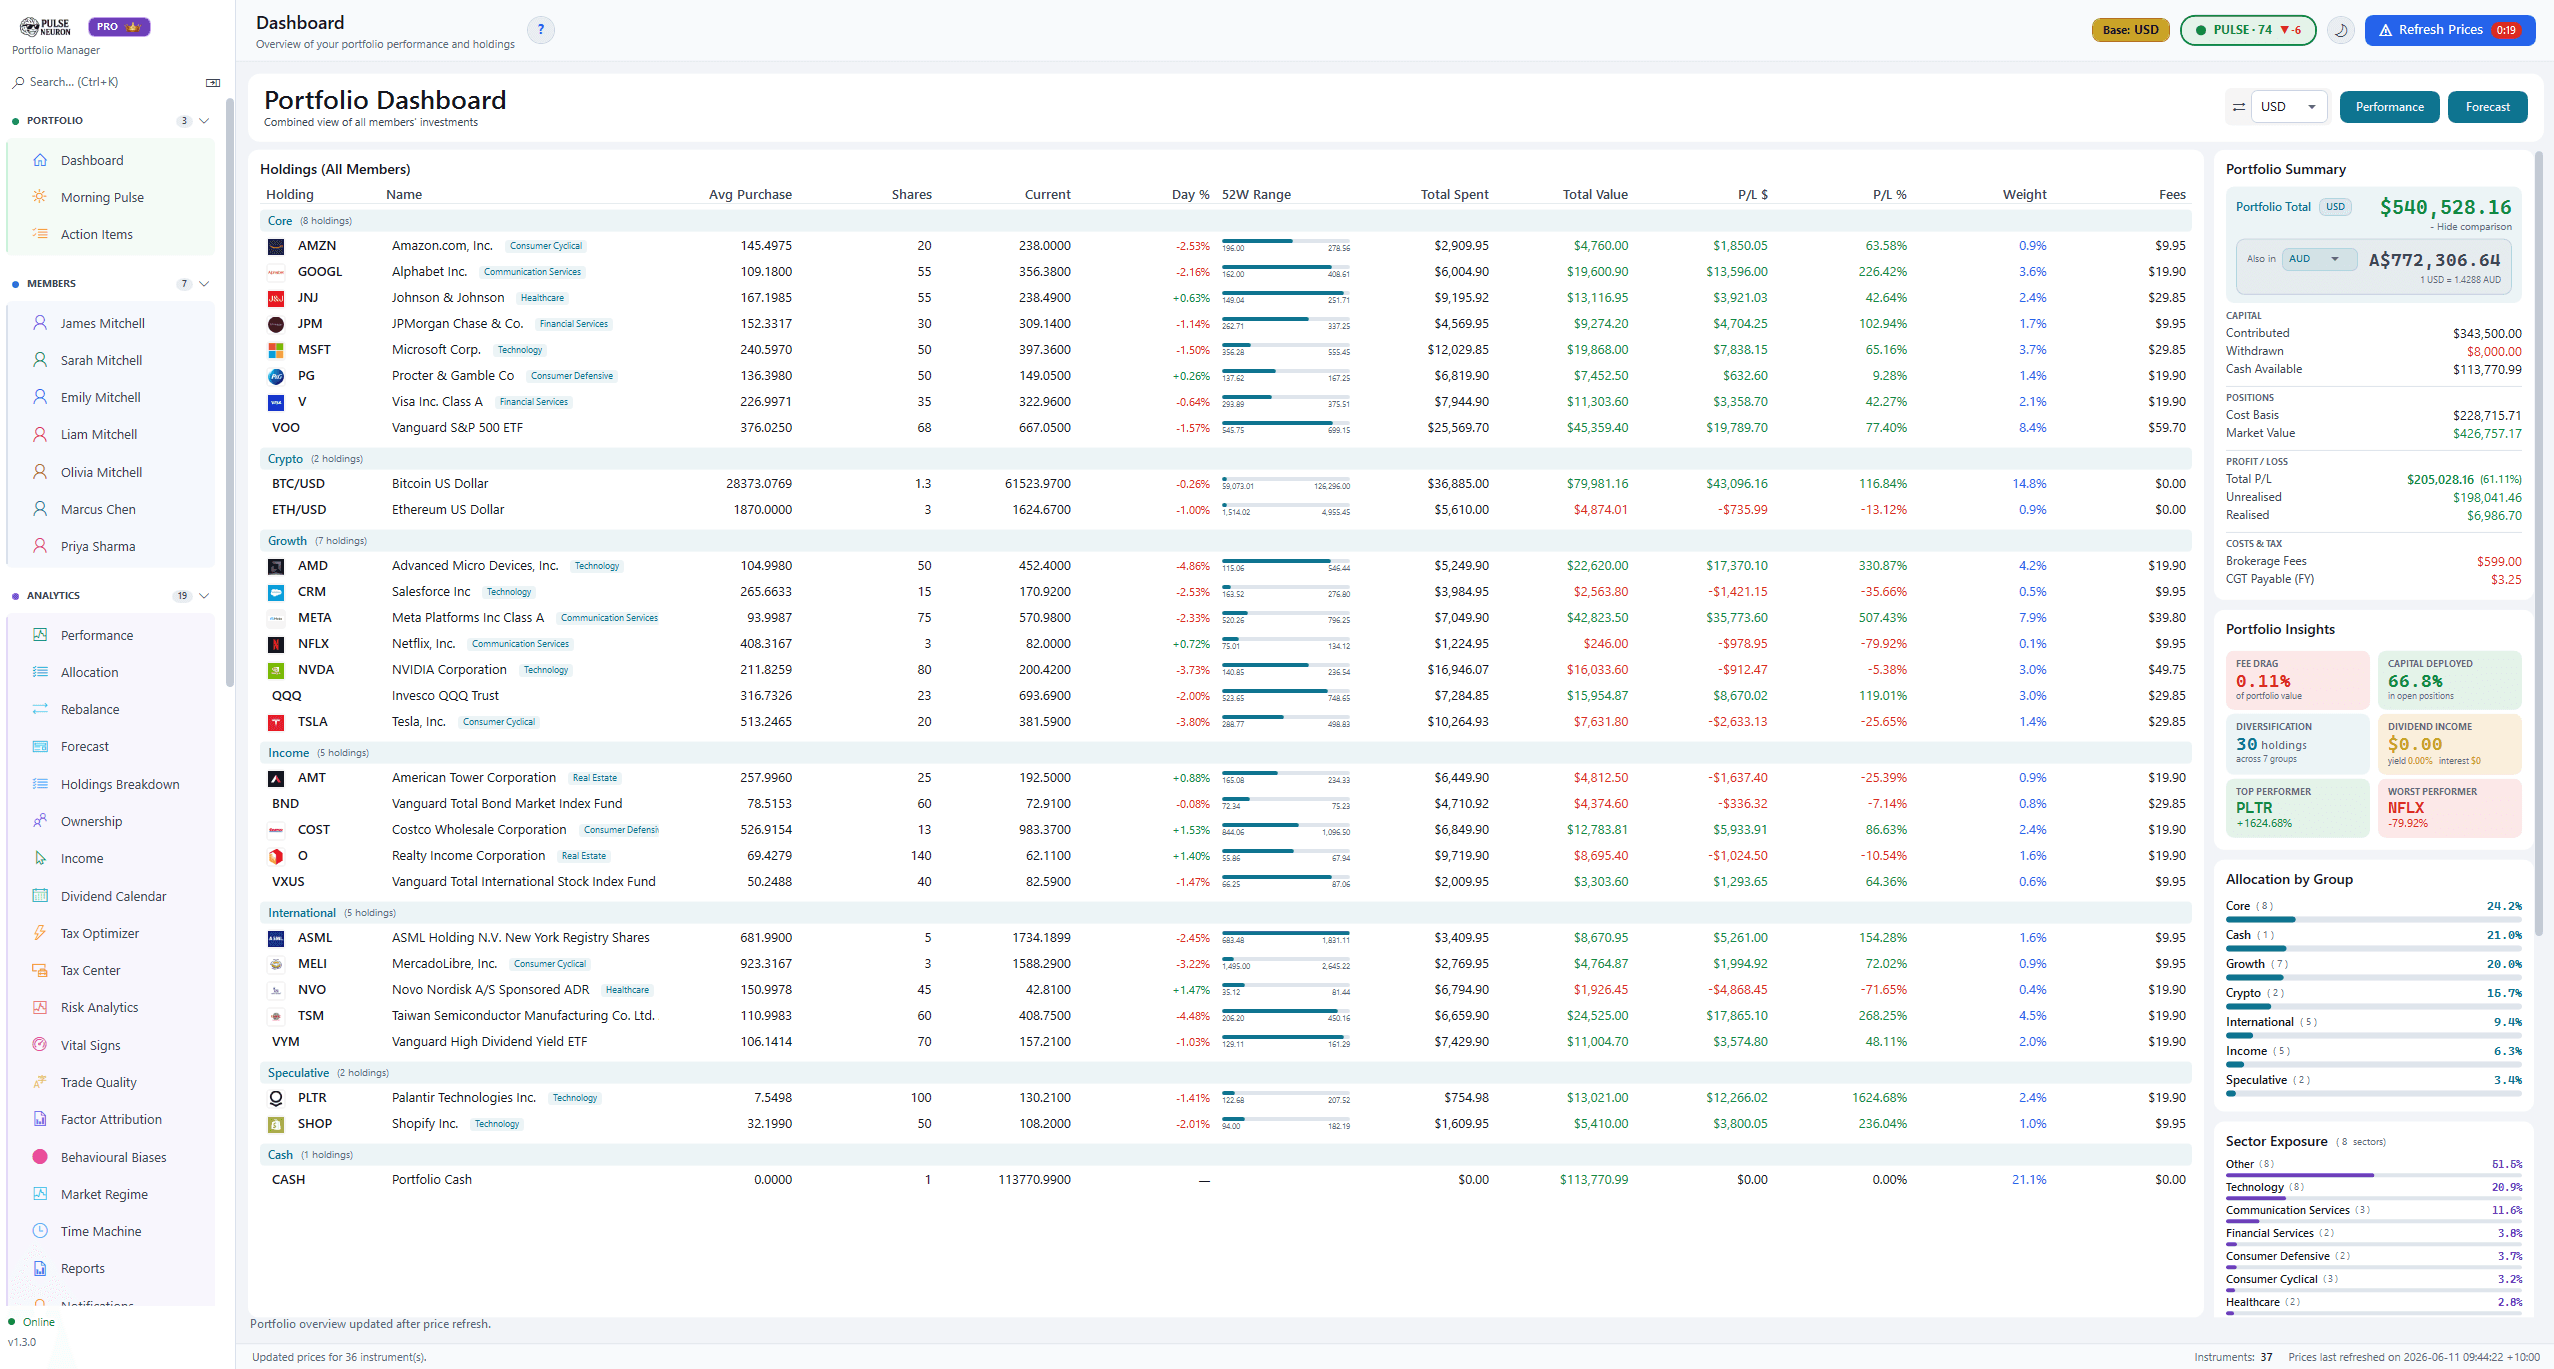
Task: Open Ownership icon
Action: click(x=40, y=821)
